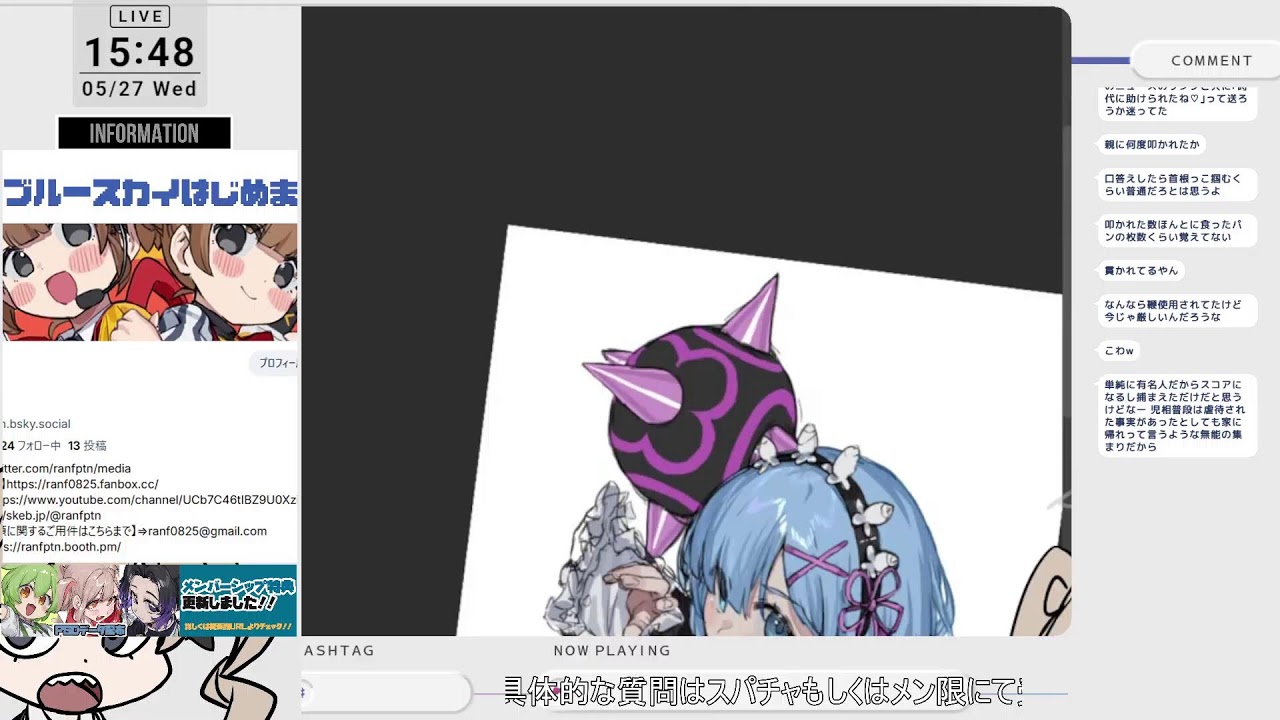Click the 13 投稿 posts count
Viewport: 1280px width, 720px height.
coord(87,446)
